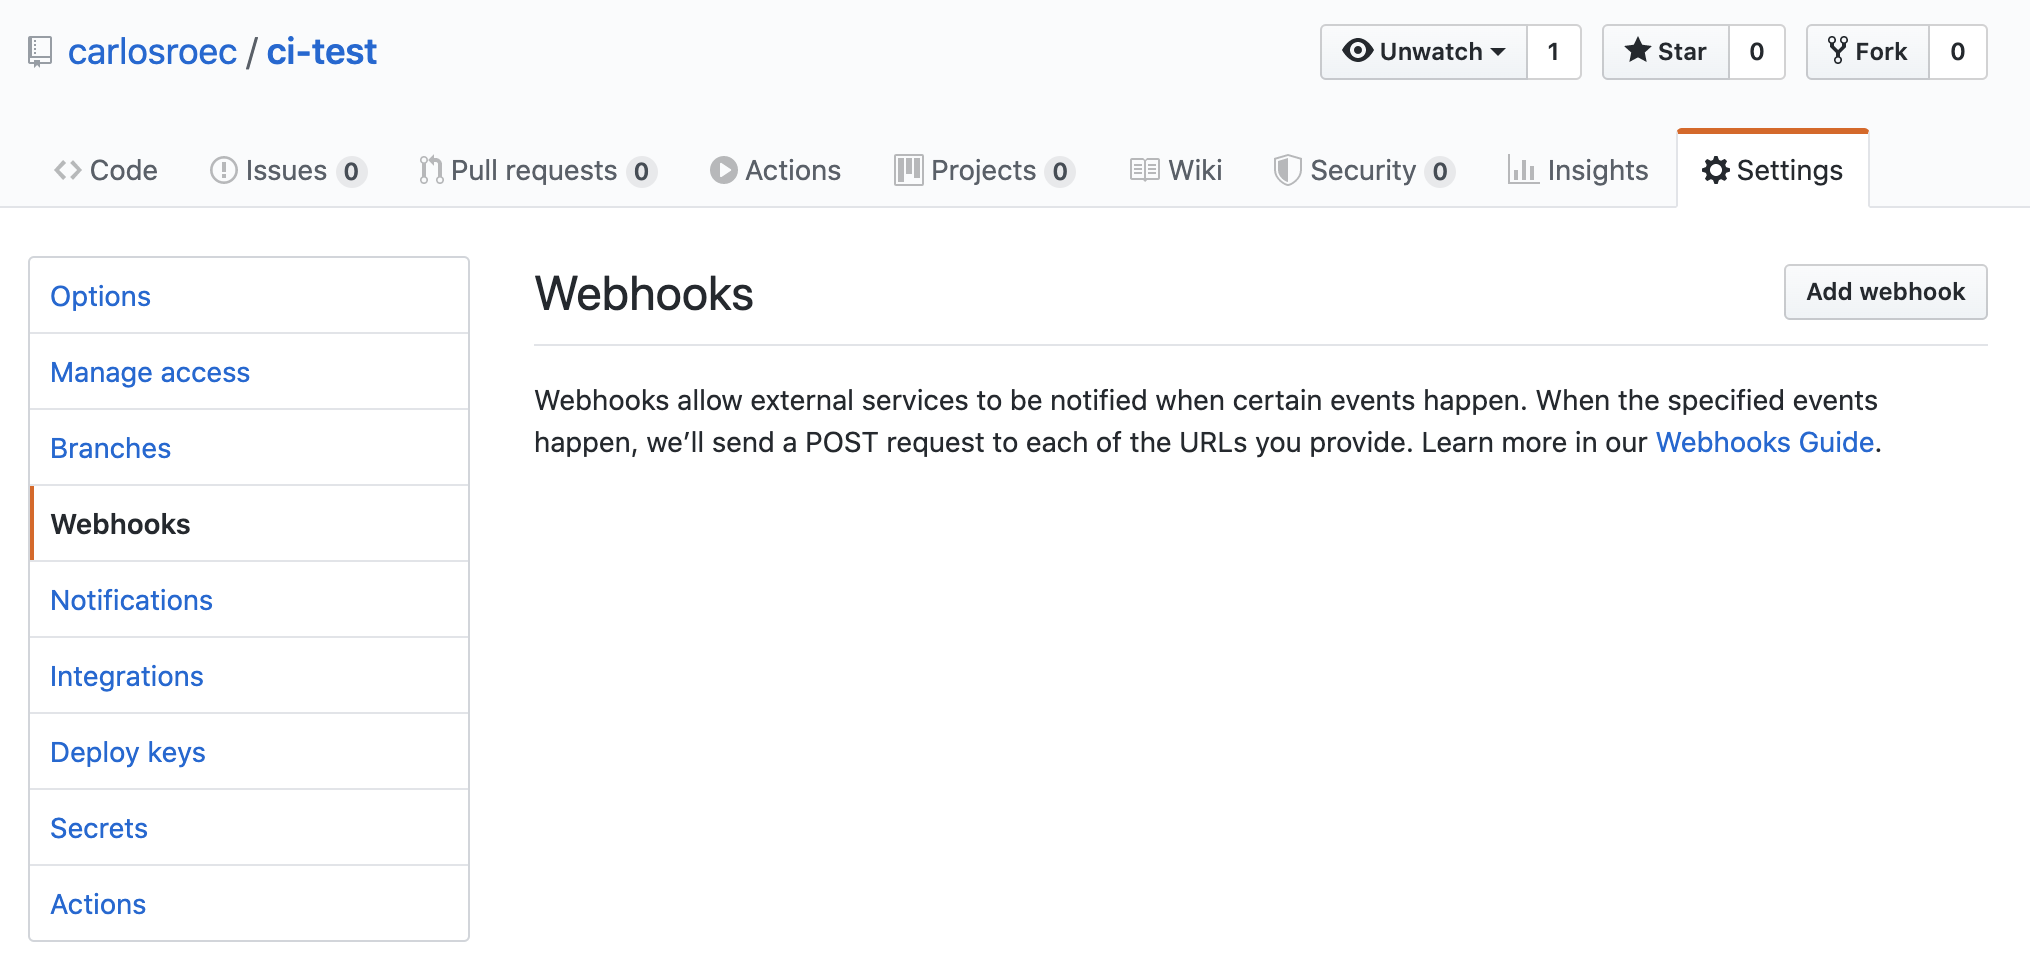Open Secrets settings
2030x960 pixels.
(x=249, y=828)
